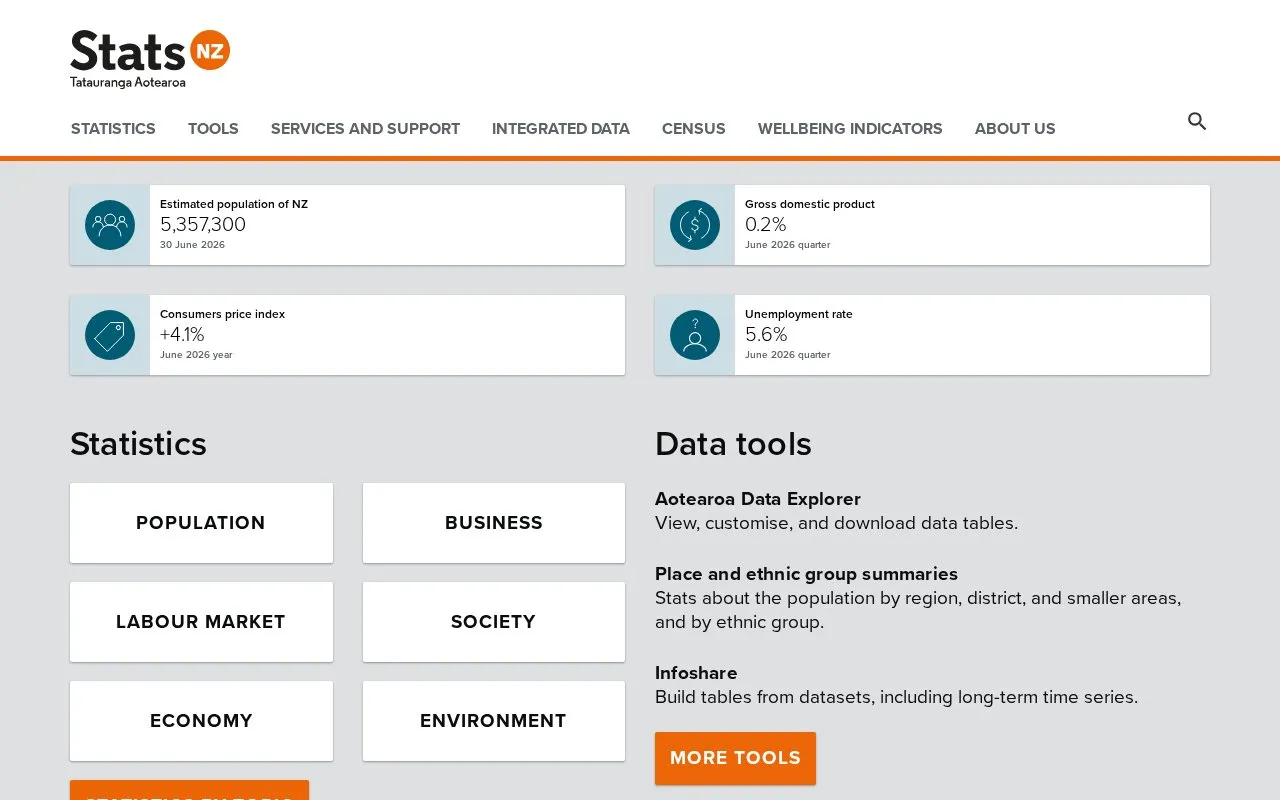Click the Statistics section heading
The image size is (1280, 800).
point(138,444)
